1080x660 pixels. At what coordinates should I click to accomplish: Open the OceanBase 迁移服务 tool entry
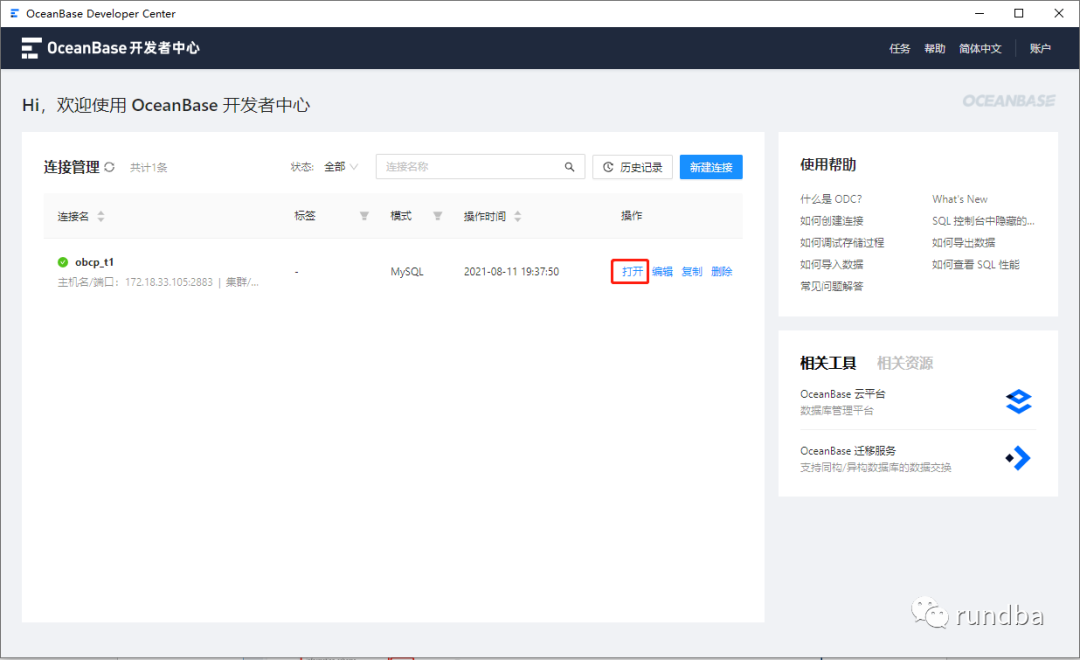(917, 458)
